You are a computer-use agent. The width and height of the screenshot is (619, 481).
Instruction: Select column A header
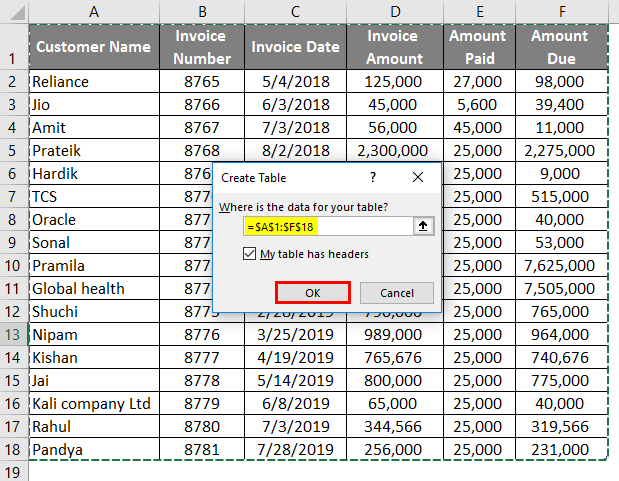[x=93, y=11]
